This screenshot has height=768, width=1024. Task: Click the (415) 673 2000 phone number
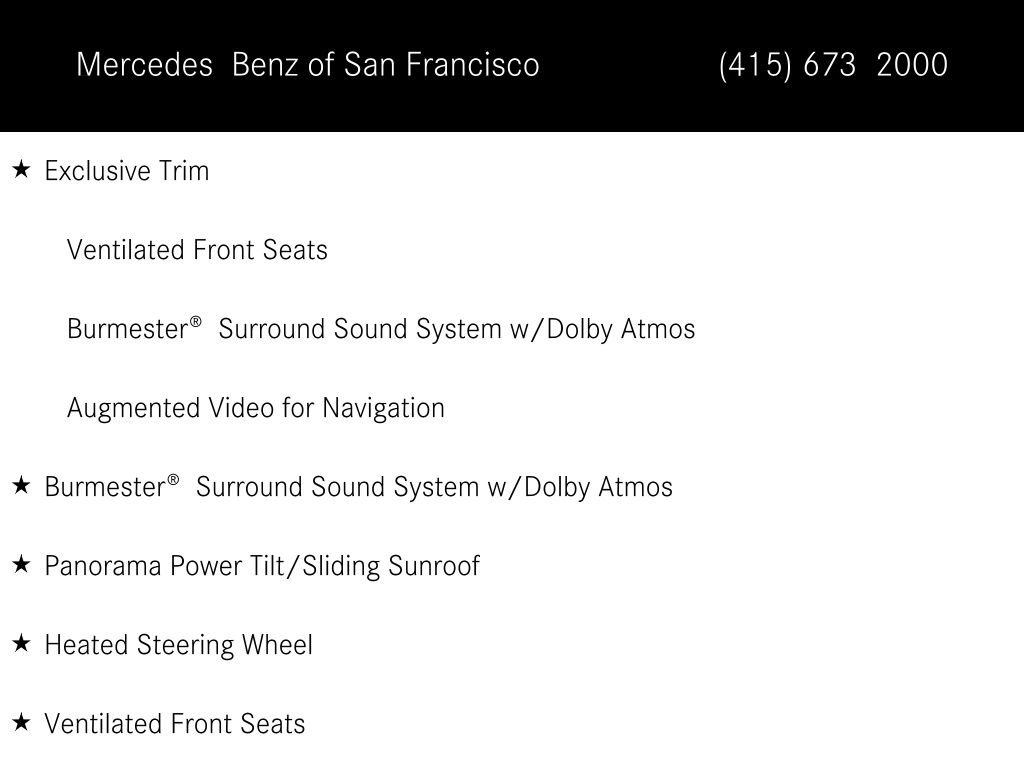pyautogui.click(x=833, y=65)
